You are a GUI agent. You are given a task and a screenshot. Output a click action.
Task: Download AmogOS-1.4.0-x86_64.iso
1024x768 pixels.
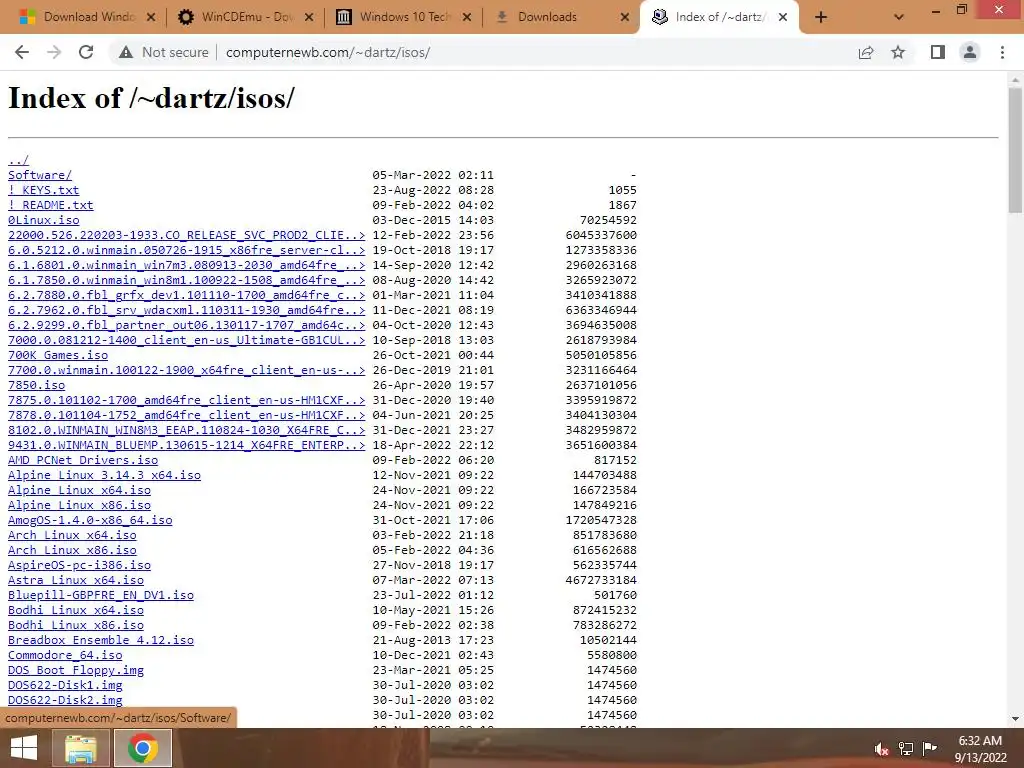[90, 520]
